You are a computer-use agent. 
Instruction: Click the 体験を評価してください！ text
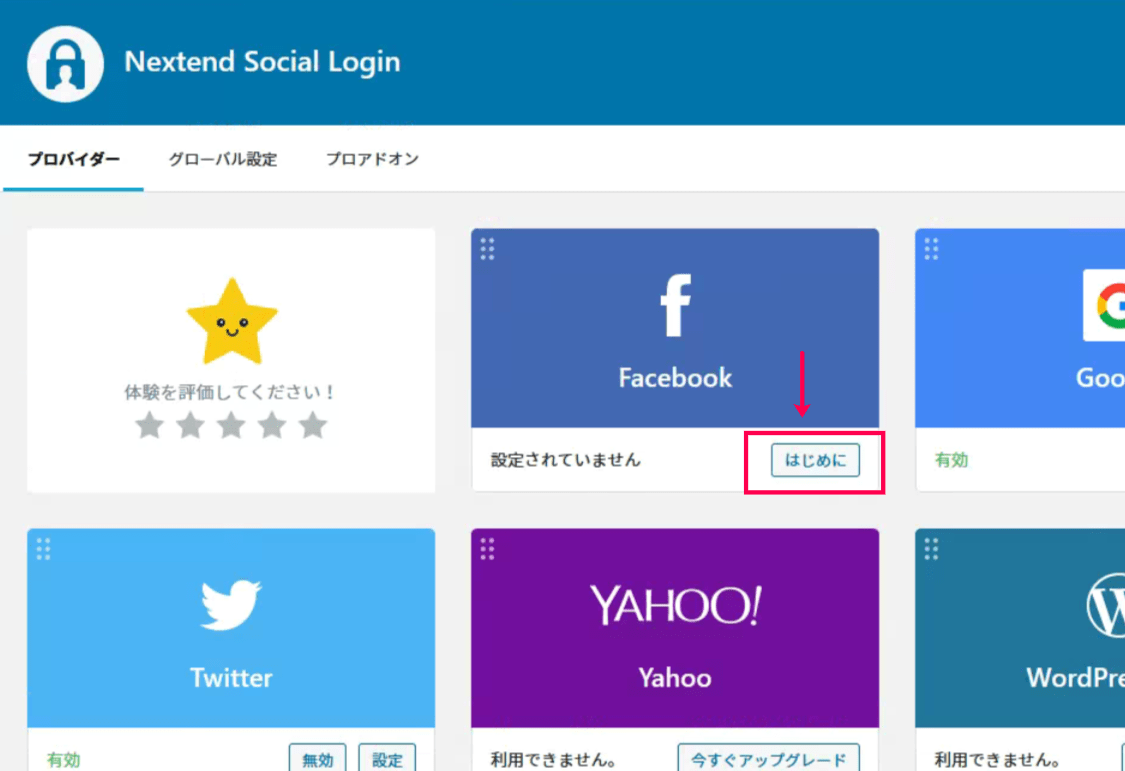tap(230, 392)
